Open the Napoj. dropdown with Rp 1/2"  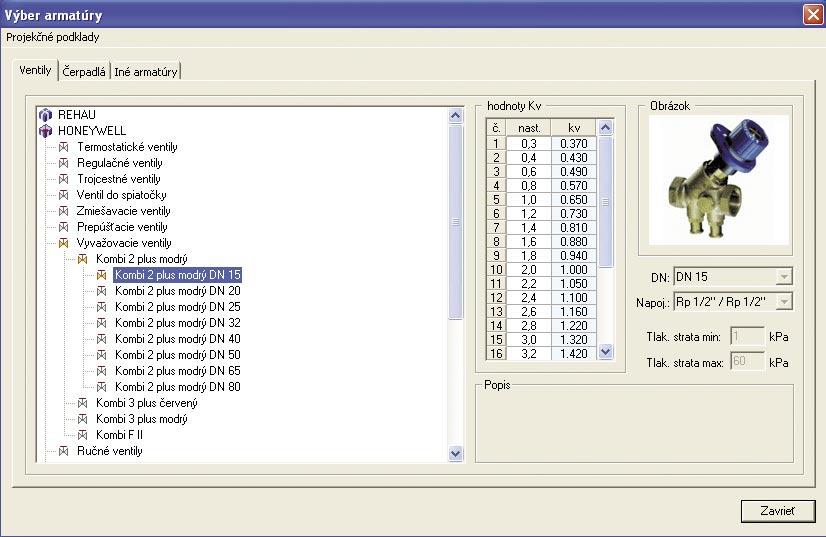point(784,302)
